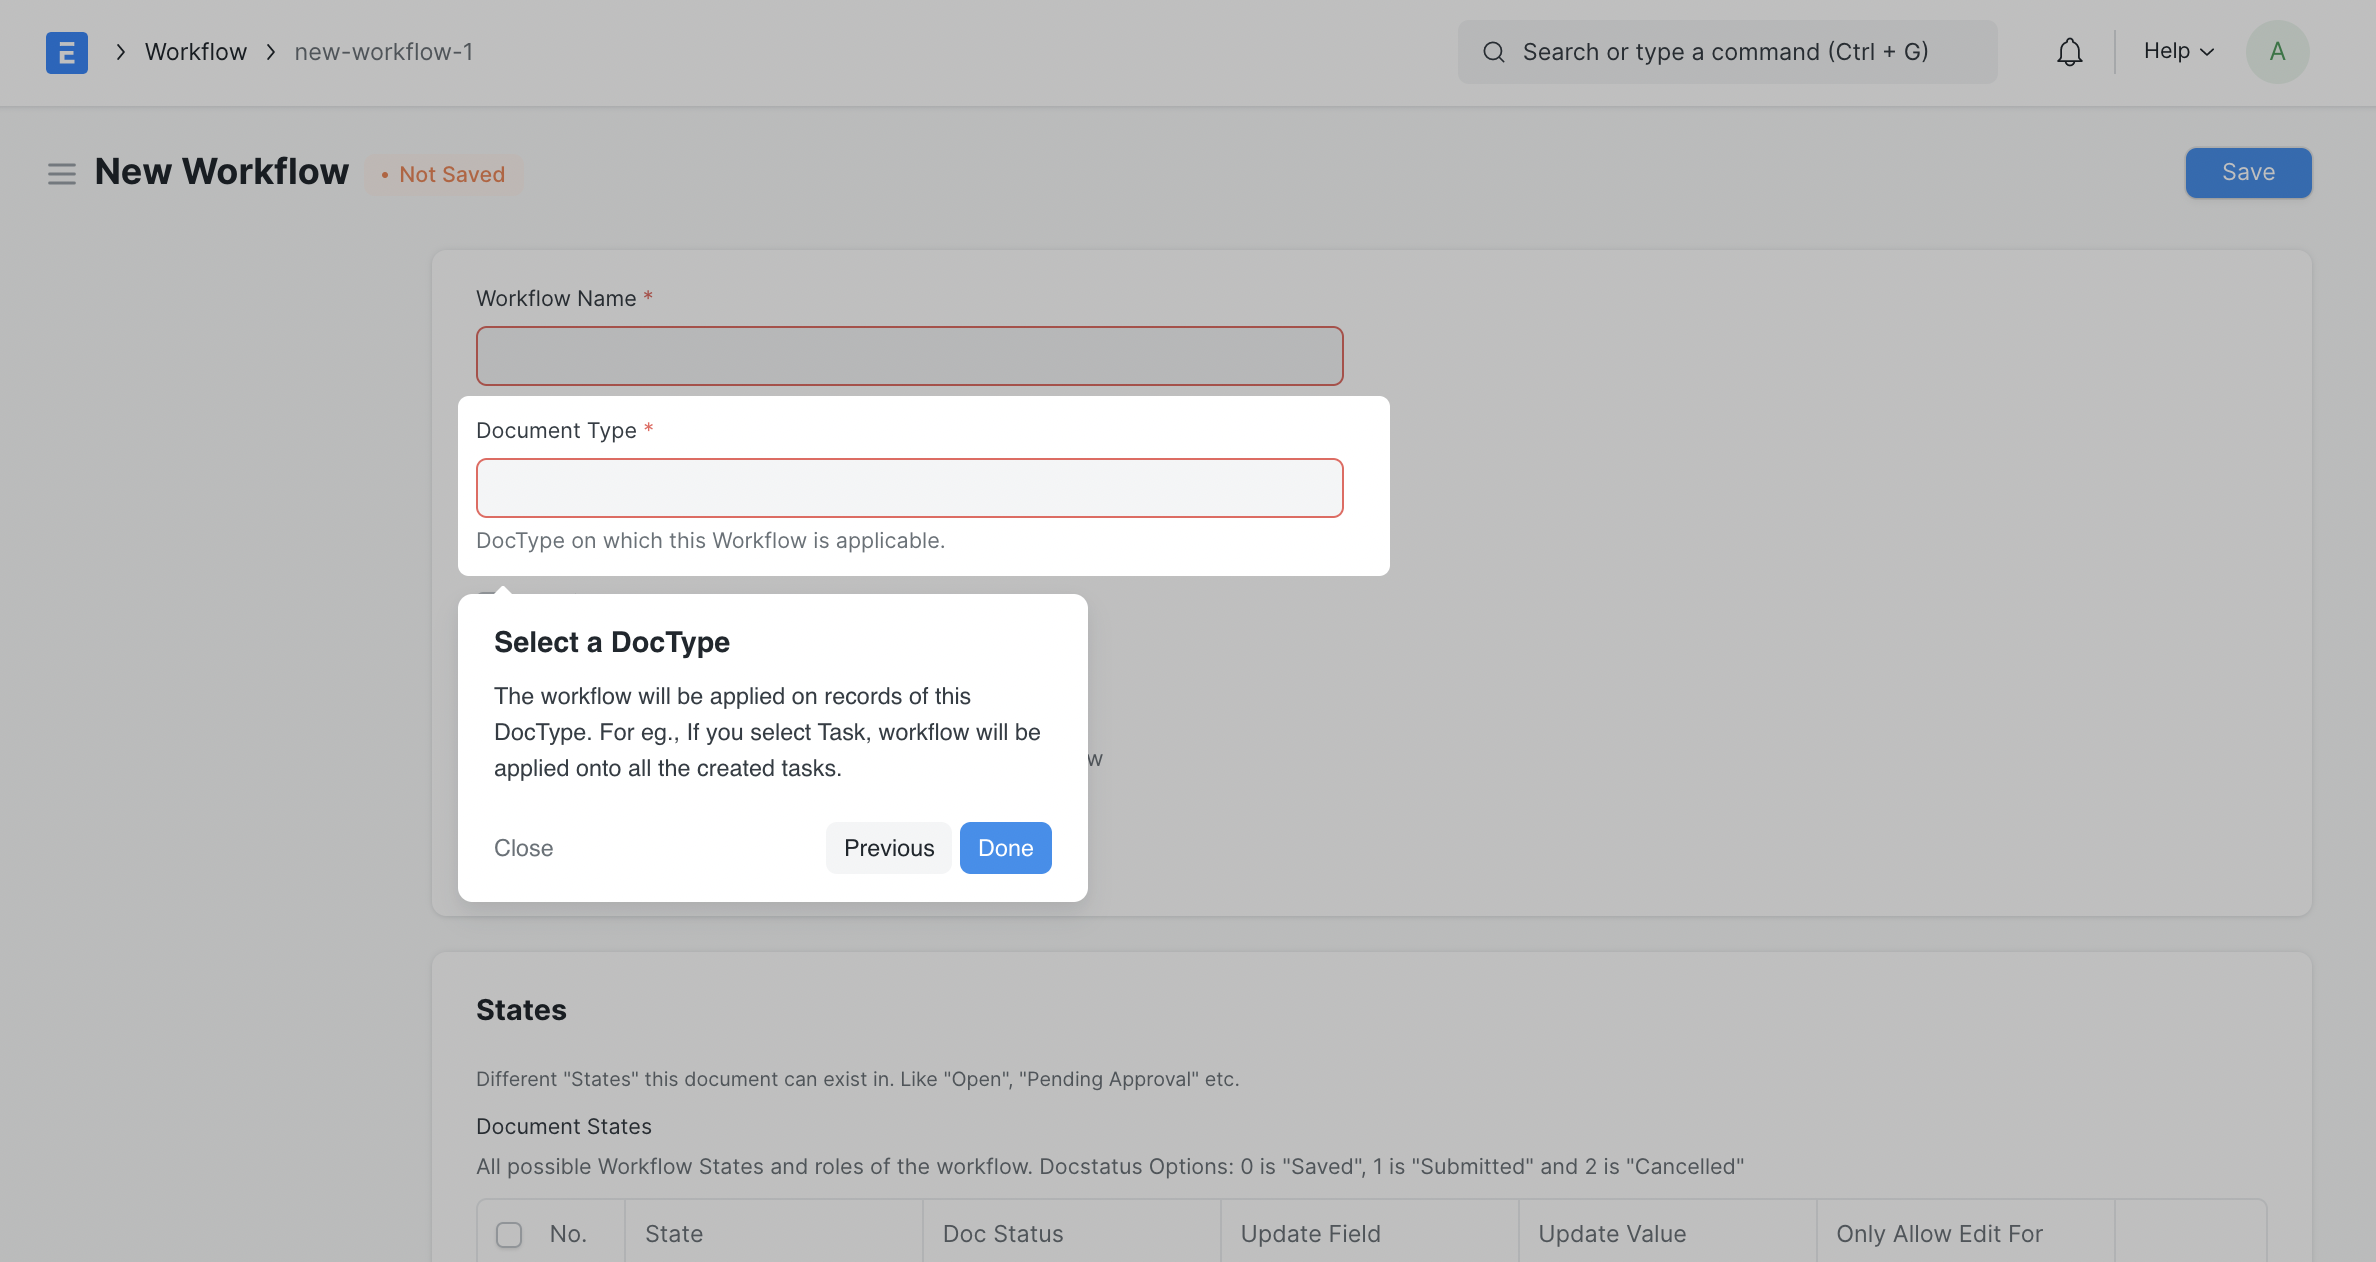Toggle the sidebar hamburger menu icon
Image resolution: width=2376 pixels, height=1262 pixels.
62,174
